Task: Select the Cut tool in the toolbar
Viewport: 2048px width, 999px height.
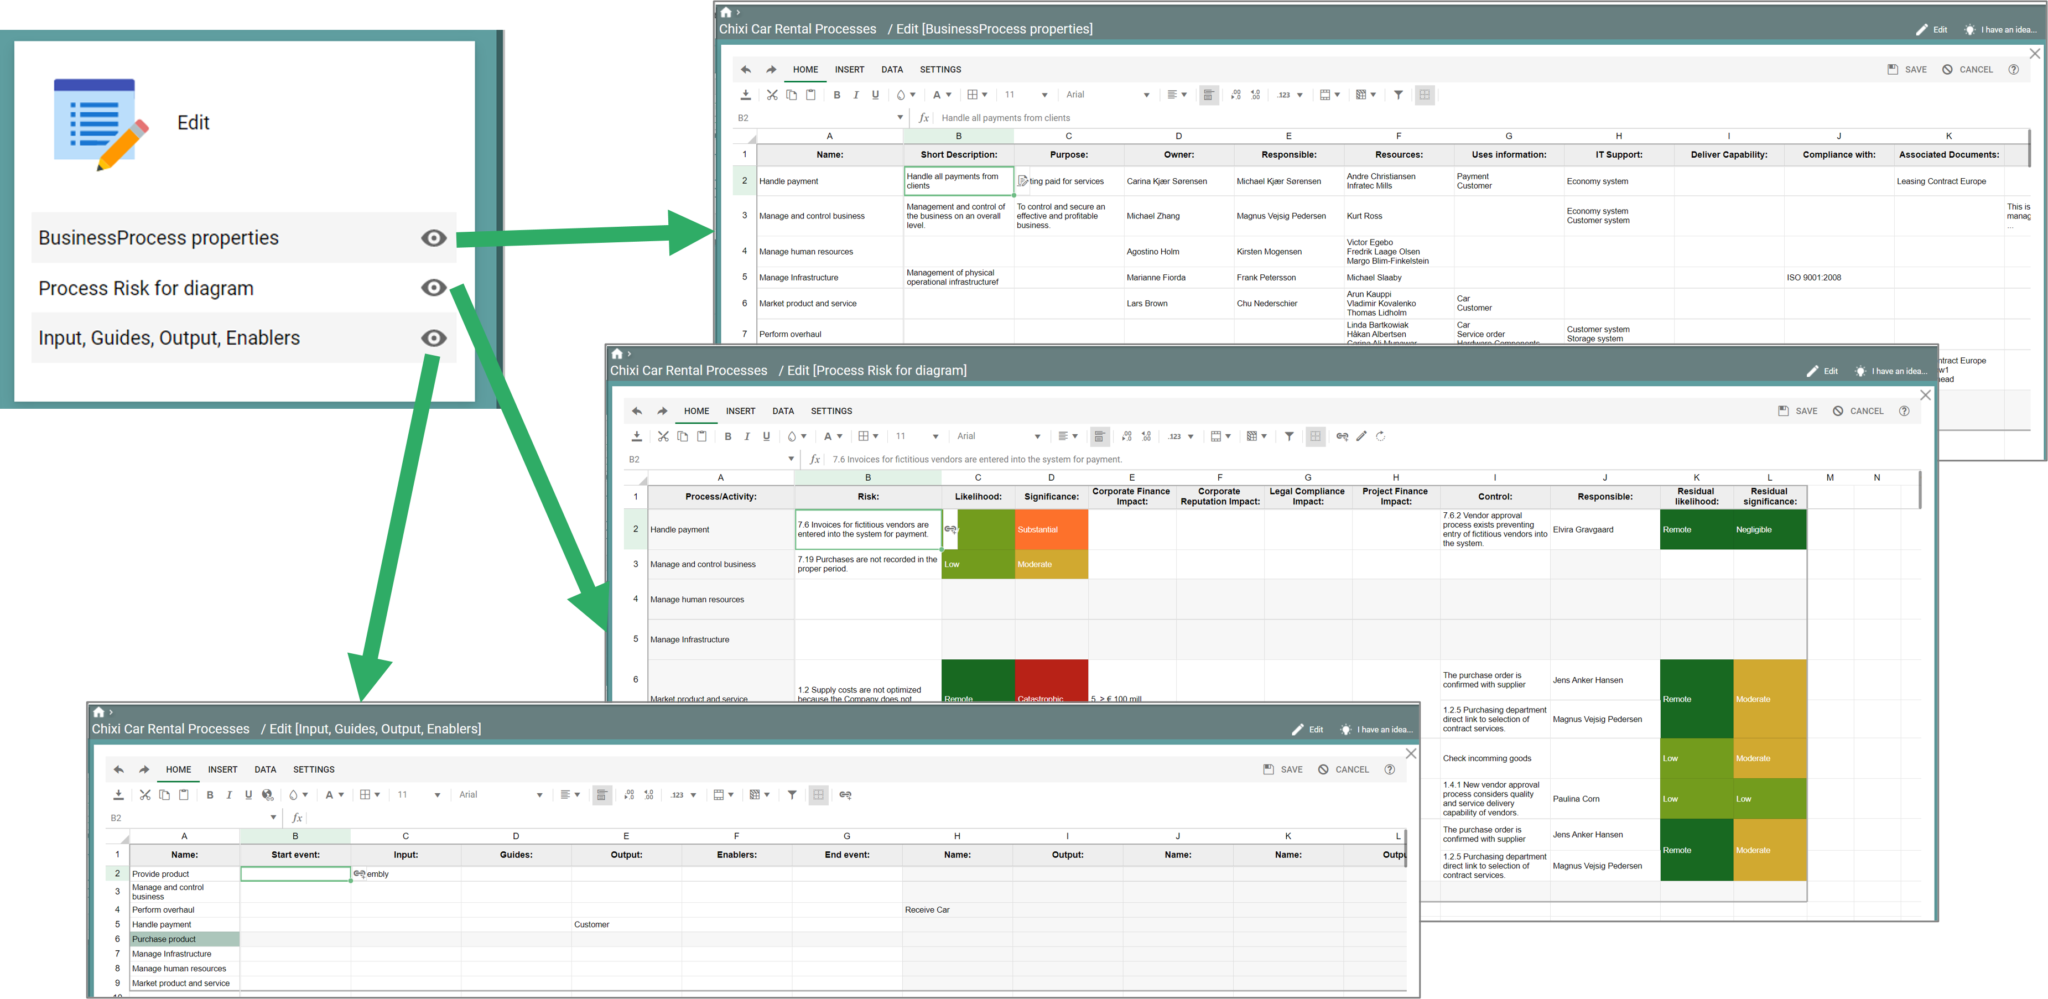Action: click(x=771, y=95)
